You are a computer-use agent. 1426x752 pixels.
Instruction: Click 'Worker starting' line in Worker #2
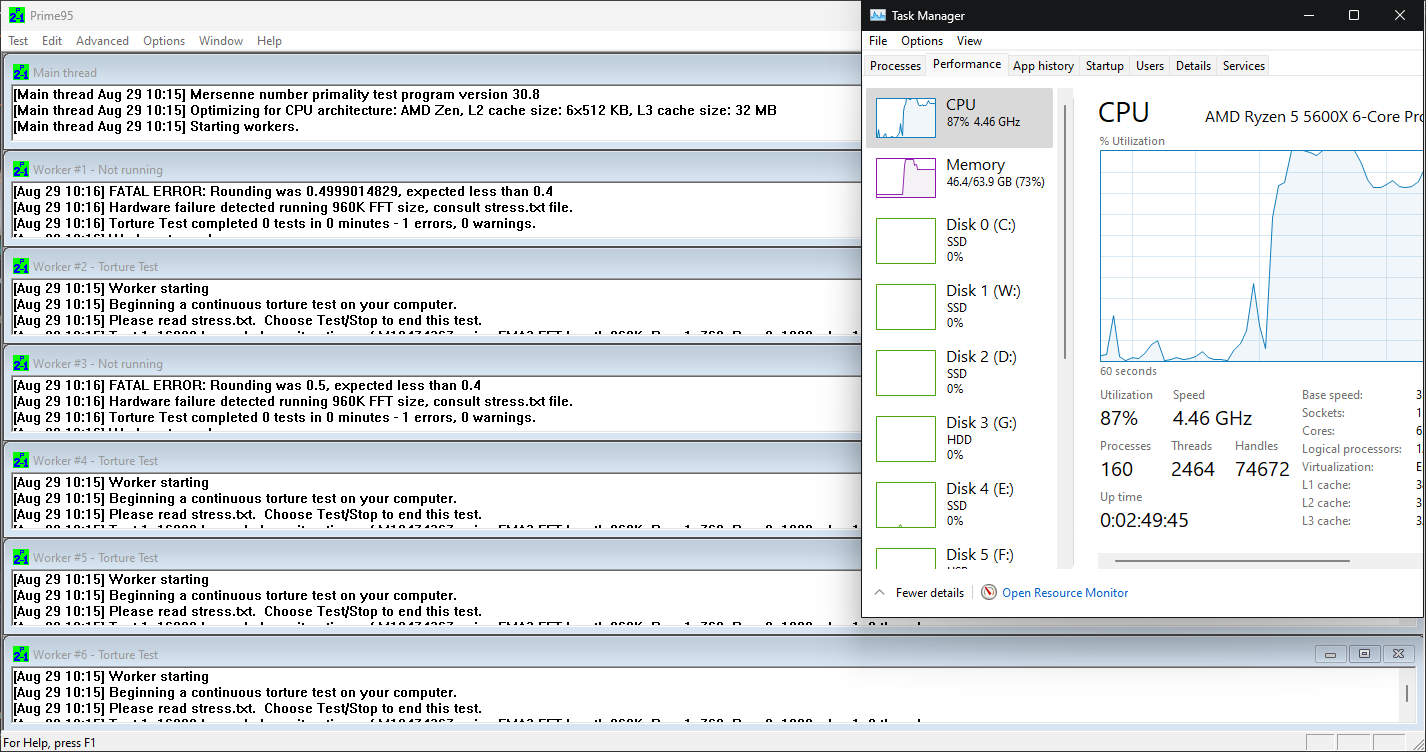coord(111,288)
